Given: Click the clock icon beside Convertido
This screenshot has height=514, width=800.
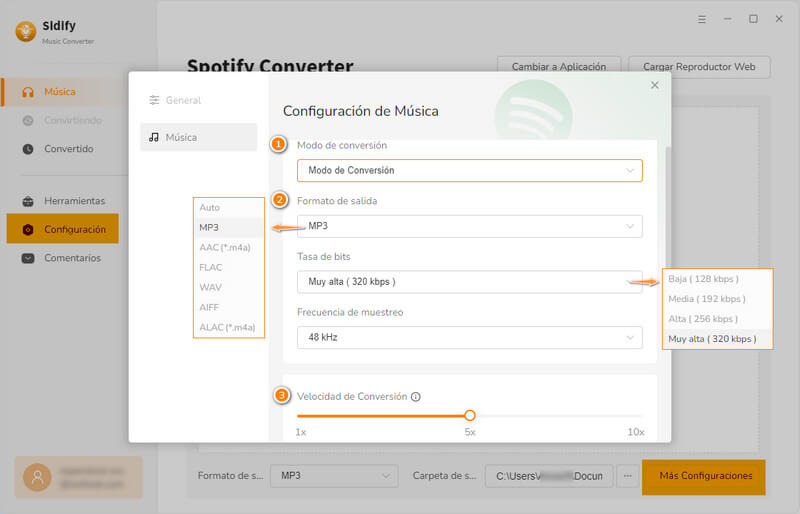Looking at the screenshot, I should [x=28, y=149].
